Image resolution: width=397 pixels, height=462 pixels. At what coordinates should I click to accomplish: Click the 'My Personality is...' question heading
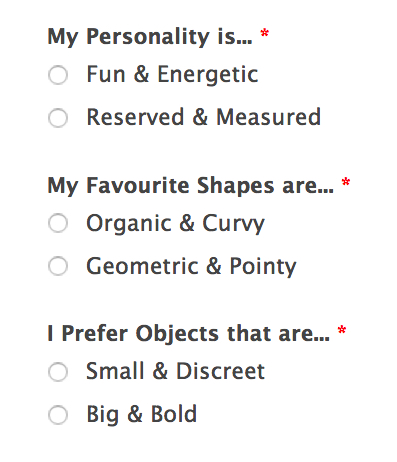tap(150, 37)
